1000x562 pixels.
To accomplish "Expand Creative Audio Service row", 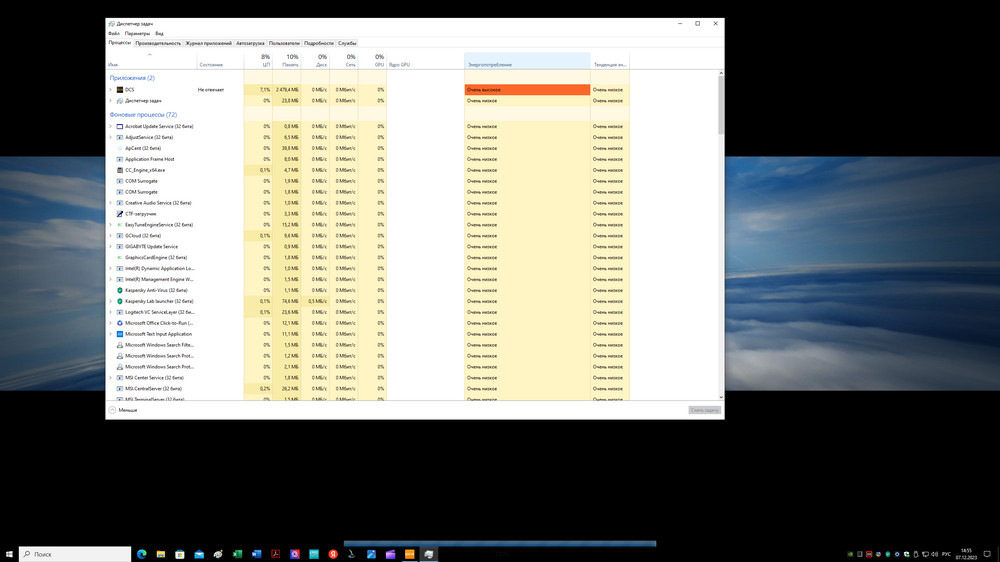I will click(110, 203).
